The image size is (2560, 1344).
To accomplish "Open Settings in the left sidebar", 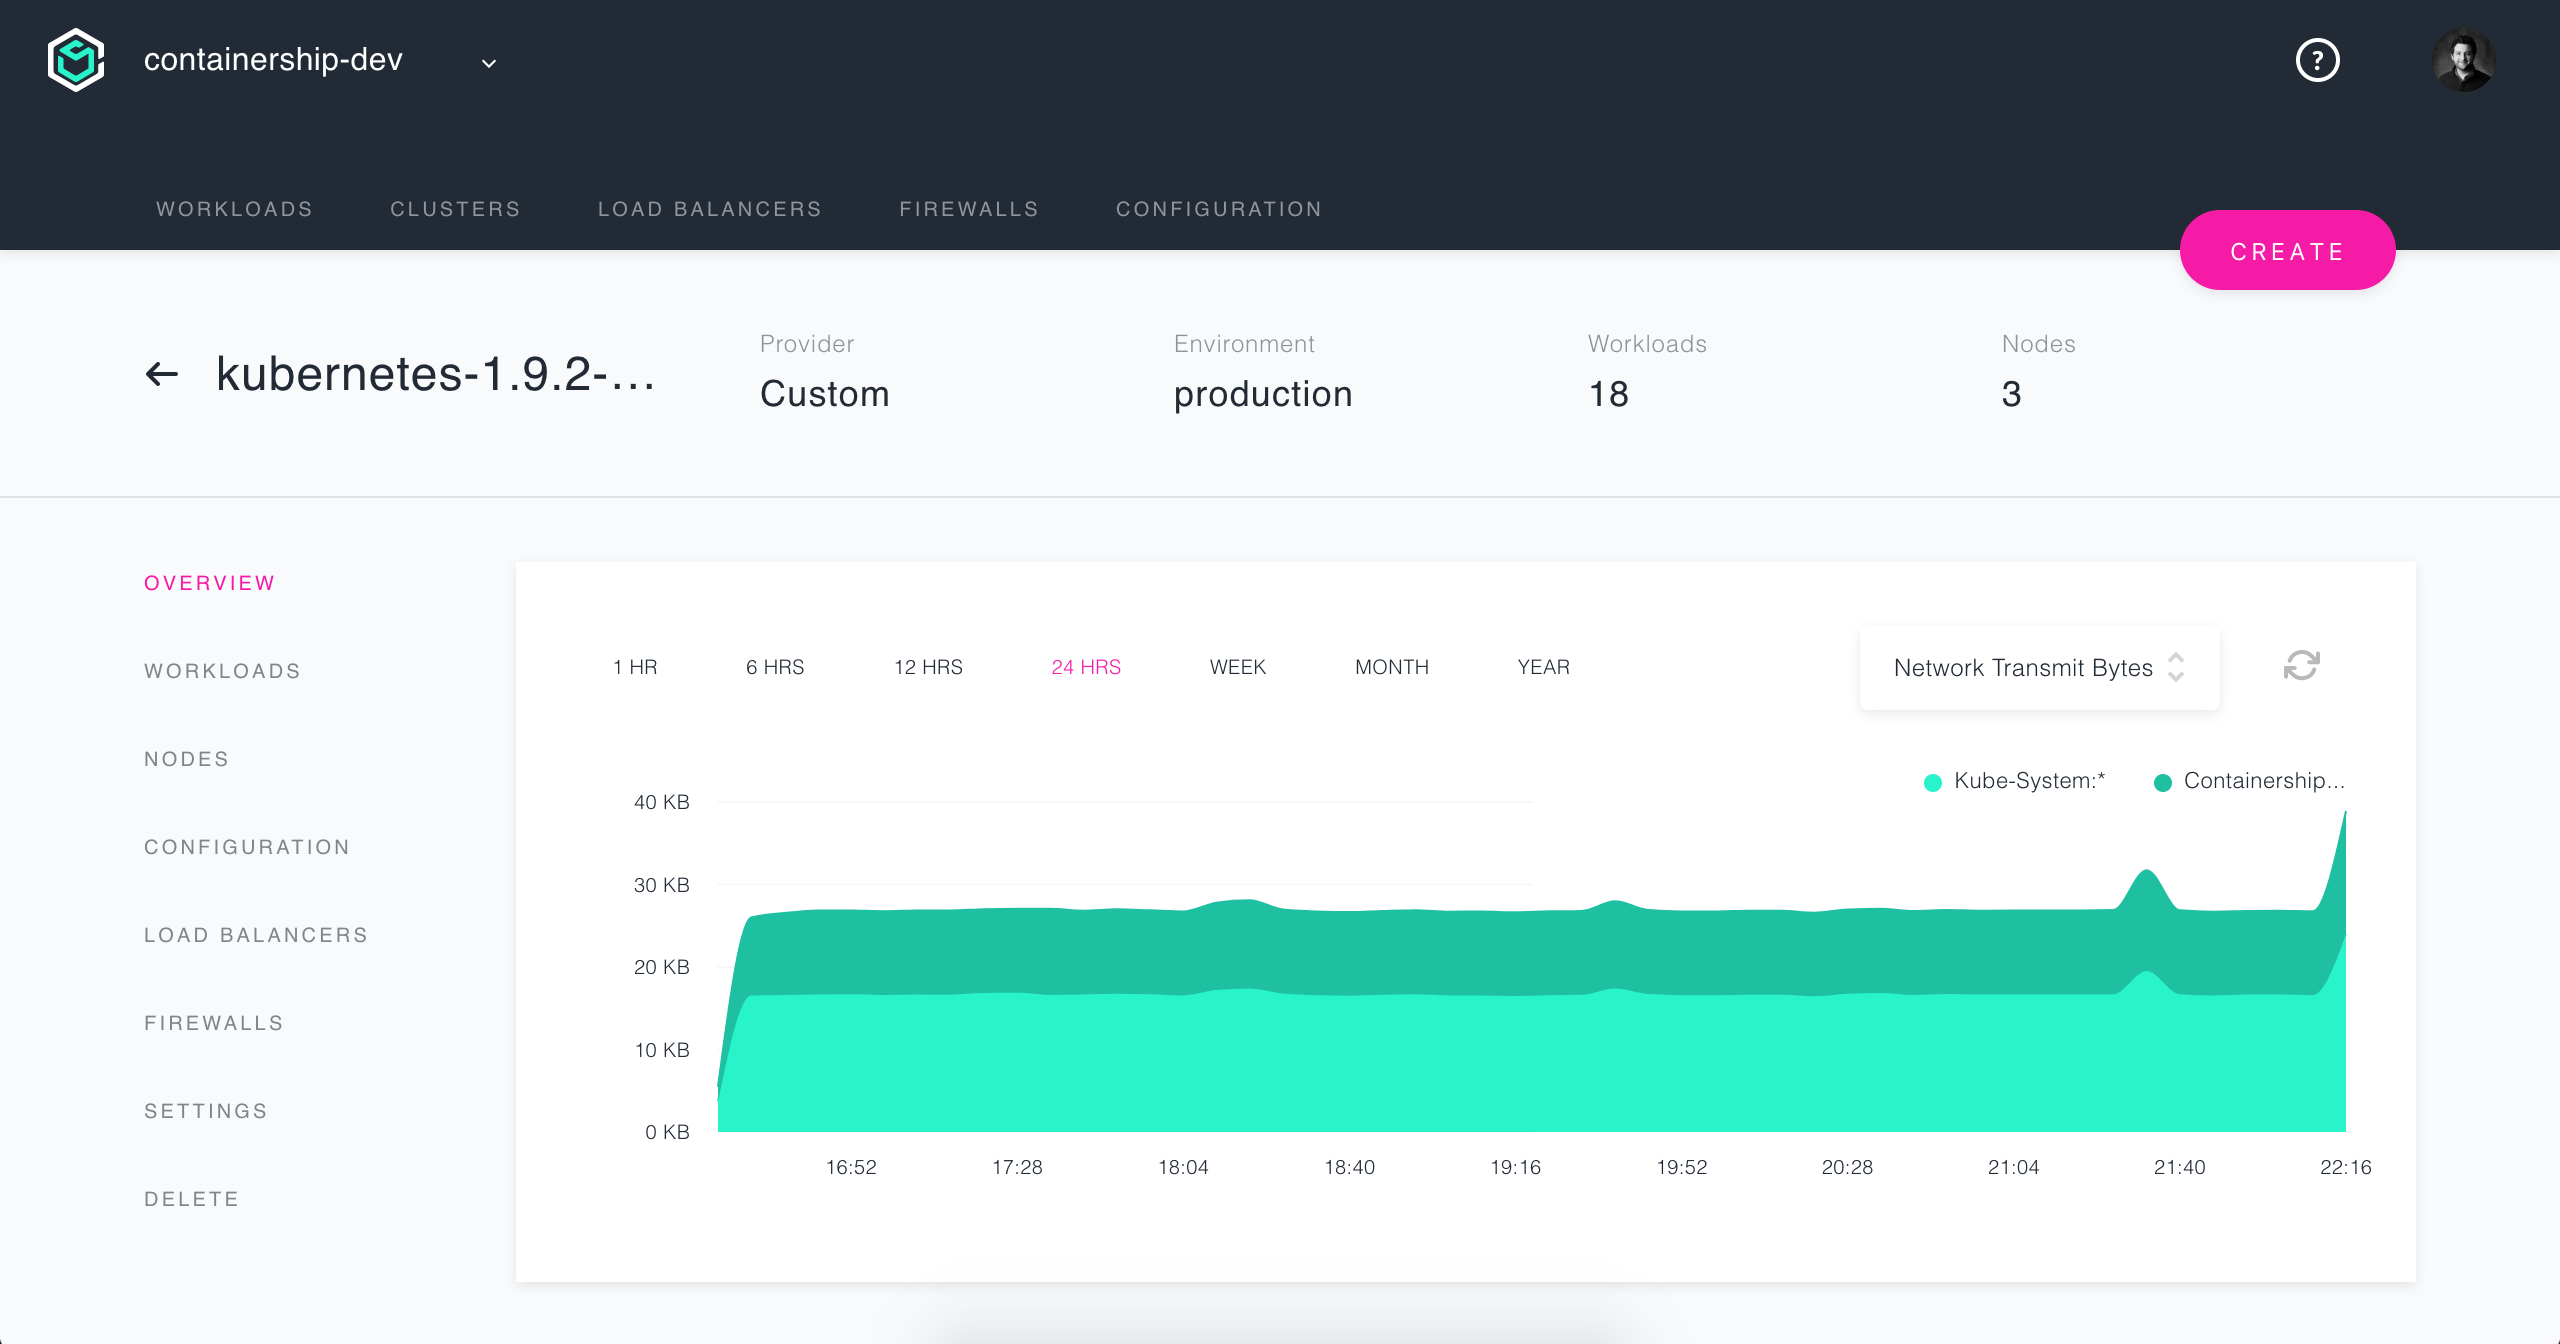I will point(206,1111).
